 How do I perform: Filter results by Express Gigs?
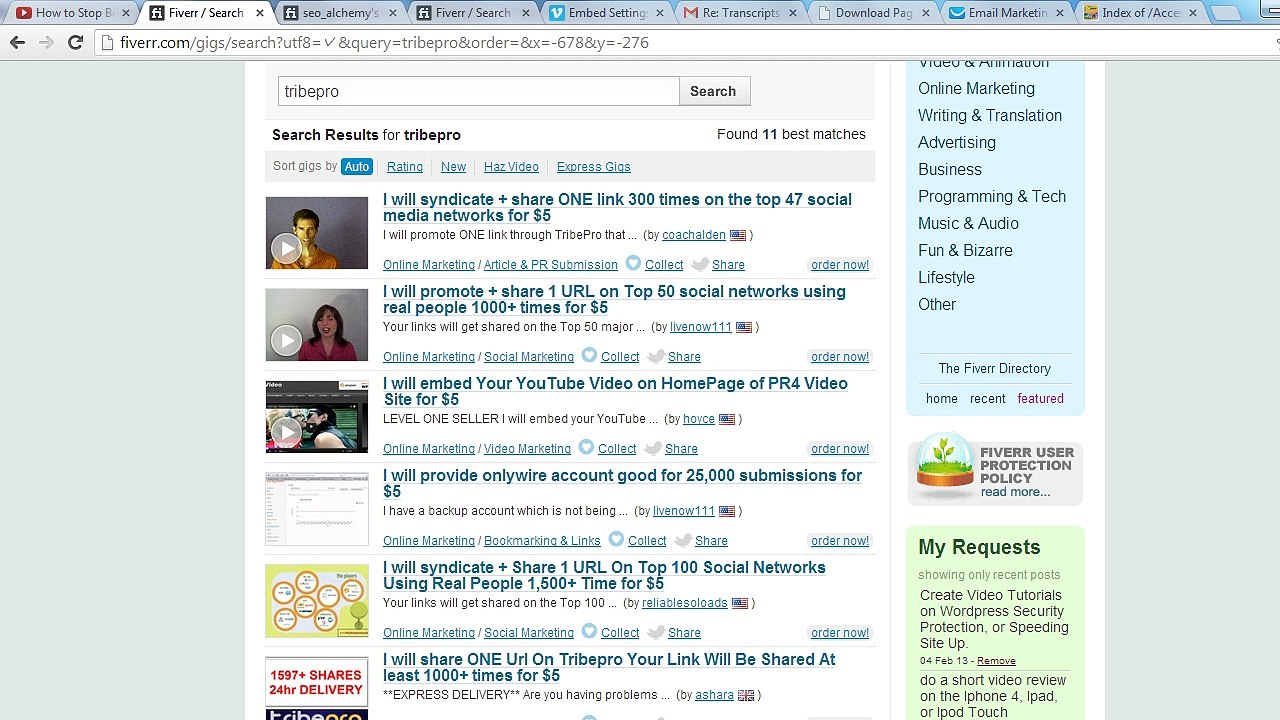(593, 167)
